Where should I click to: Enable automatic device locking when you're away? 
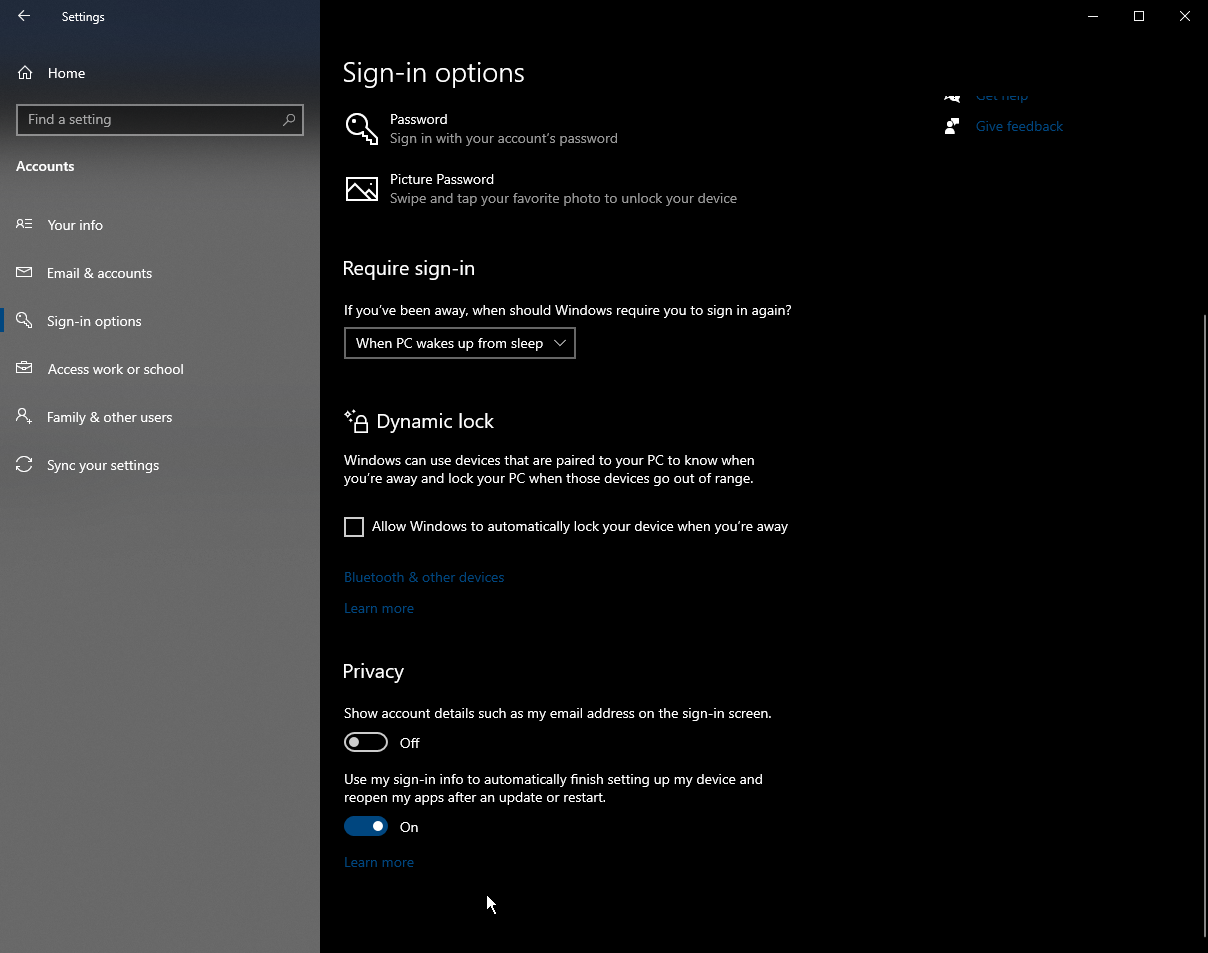pyautogui.click(x=354, y=526)
